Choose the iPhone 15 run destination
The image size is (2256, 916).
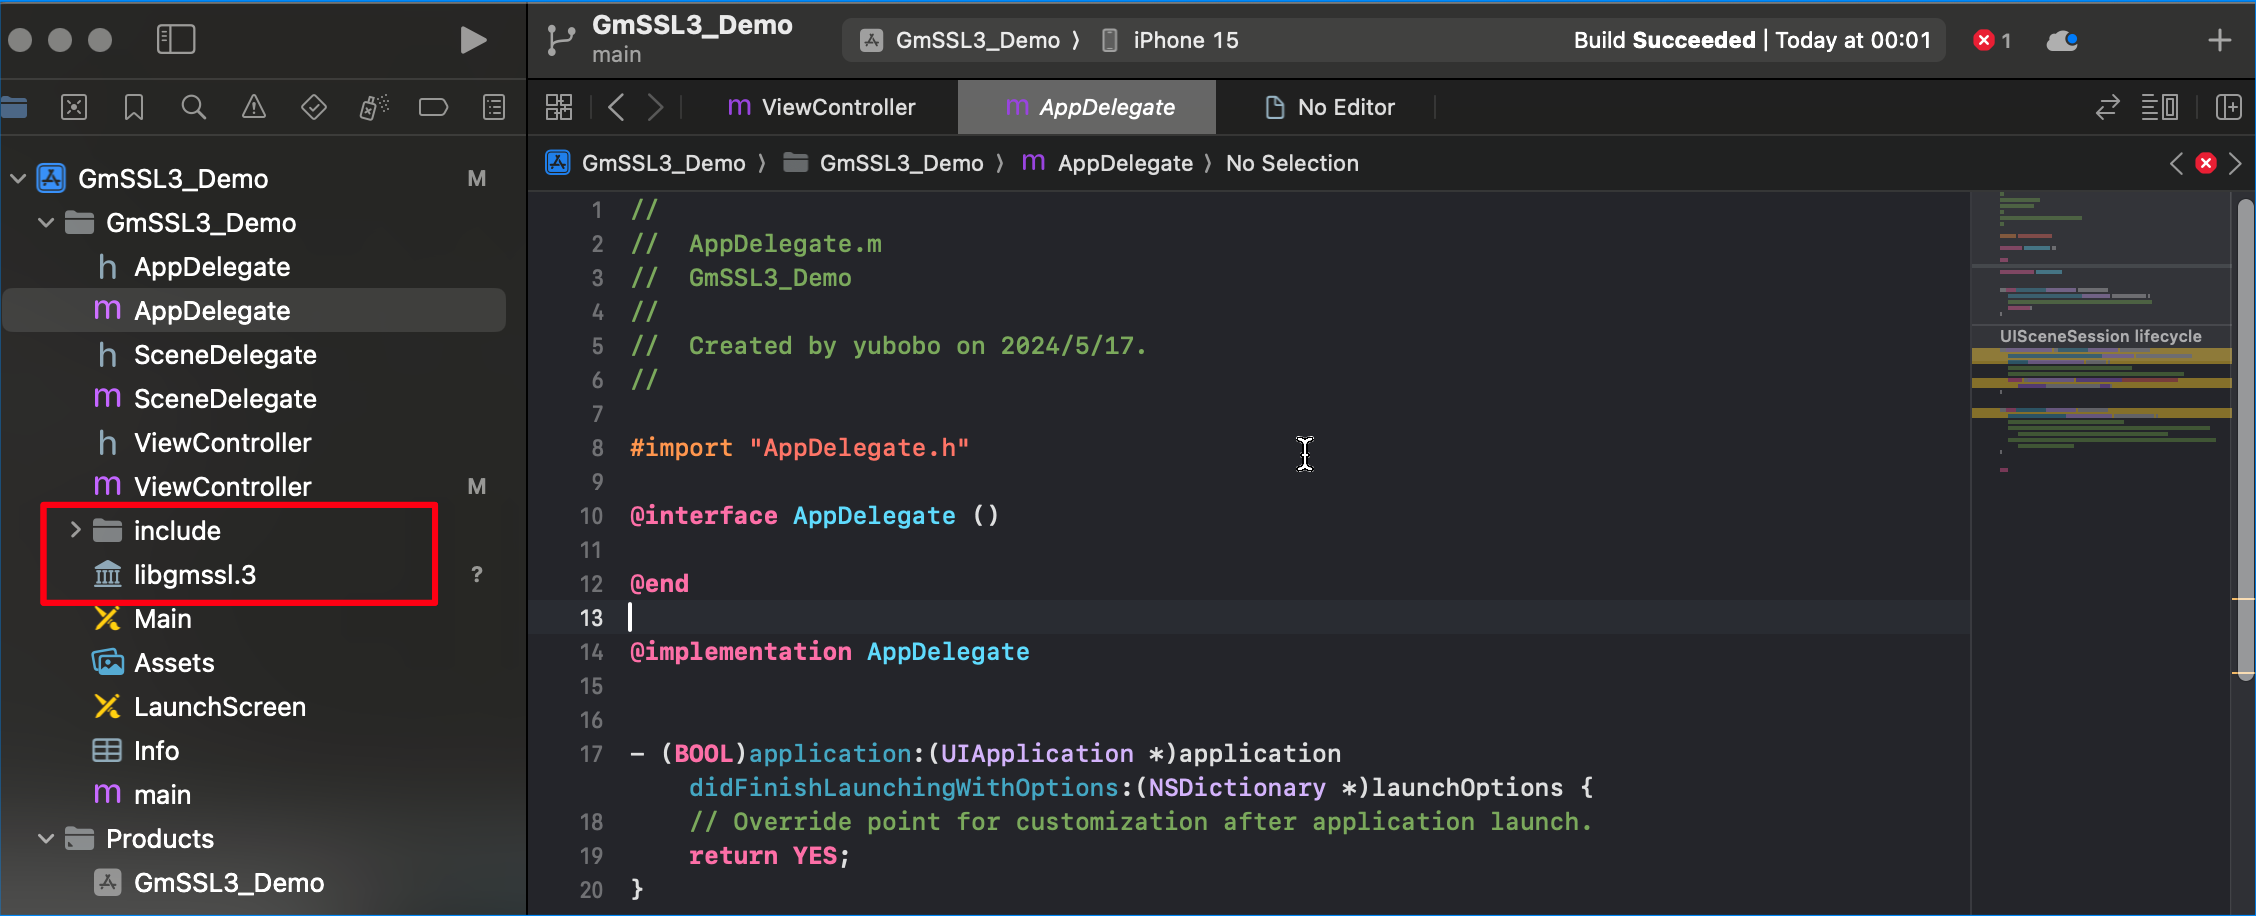(1170, 40)
